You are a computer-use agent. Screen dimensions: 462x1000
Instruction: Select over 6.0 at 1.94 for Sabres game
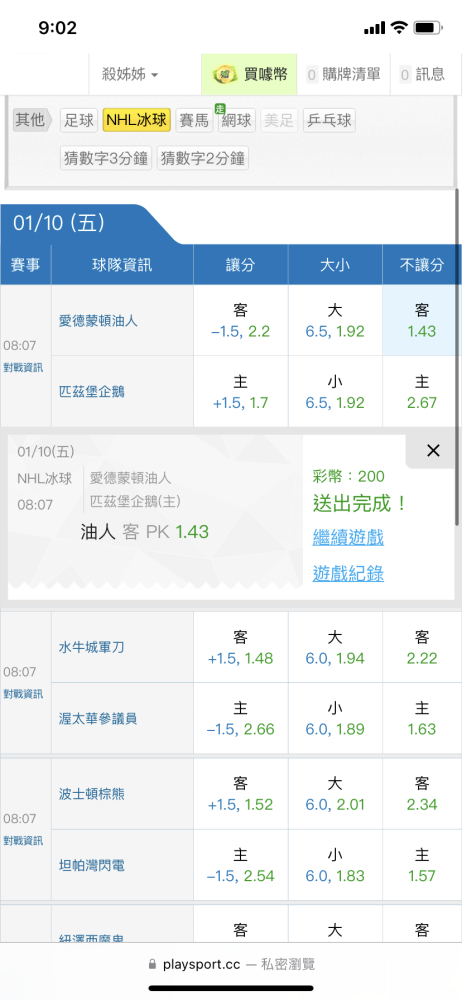tap(335, 647)
